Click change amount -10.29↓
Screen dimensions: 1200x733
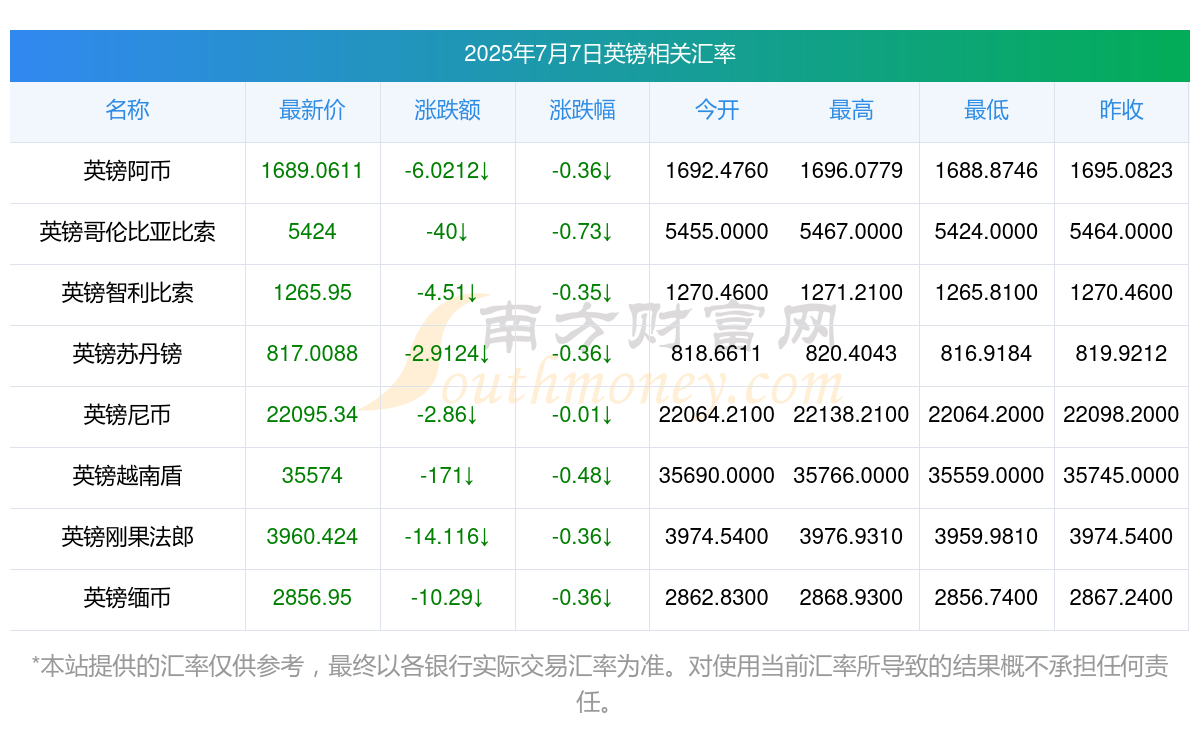point(447,598)
